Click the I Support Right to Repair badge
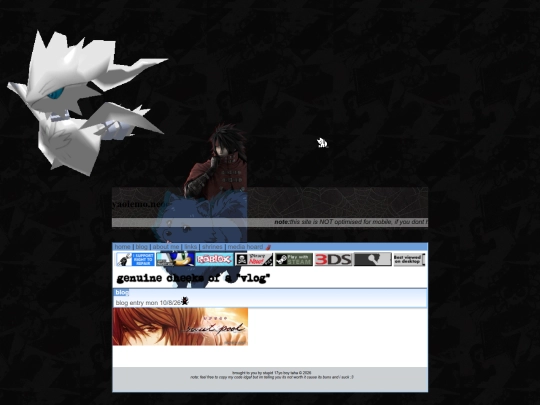This screenshot has width=540, height=405. click(x=135, y=259)
